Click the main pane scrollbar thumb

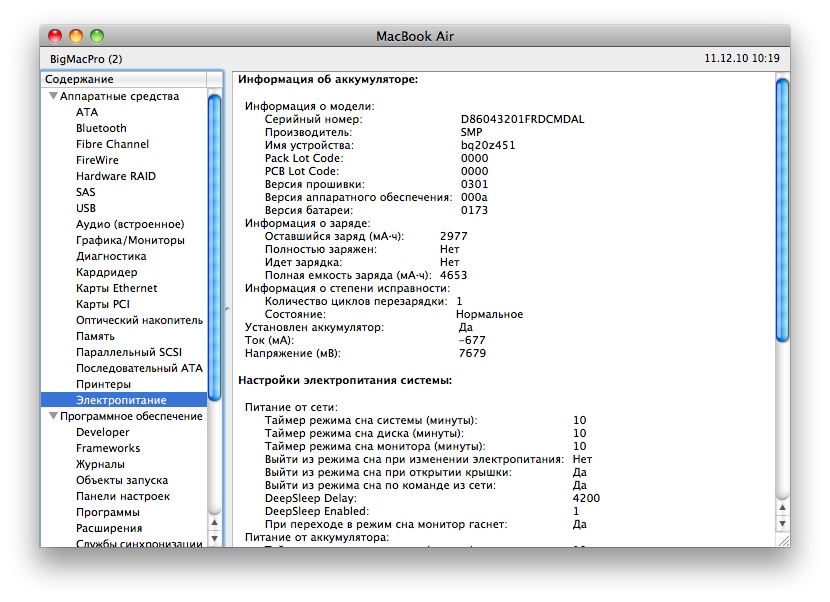782,210
